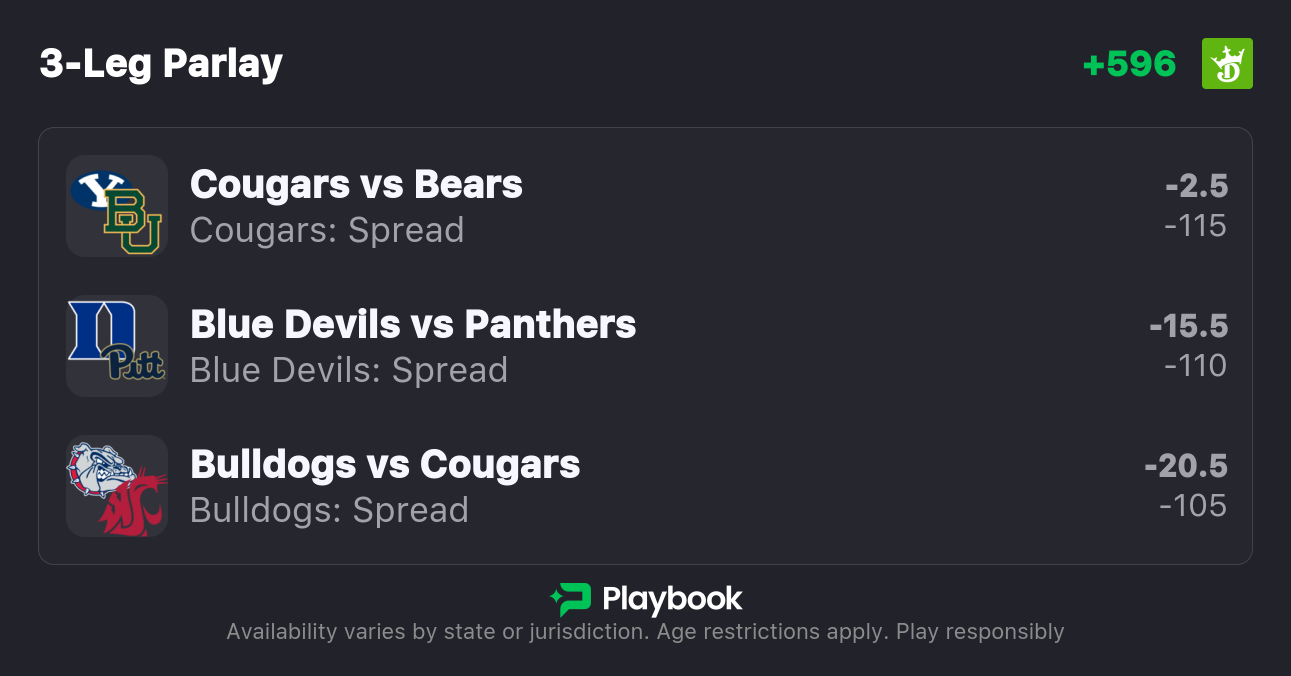Select the -15.5 spread line
This screenshot has height=676, width=1291.
(1188, 326)
